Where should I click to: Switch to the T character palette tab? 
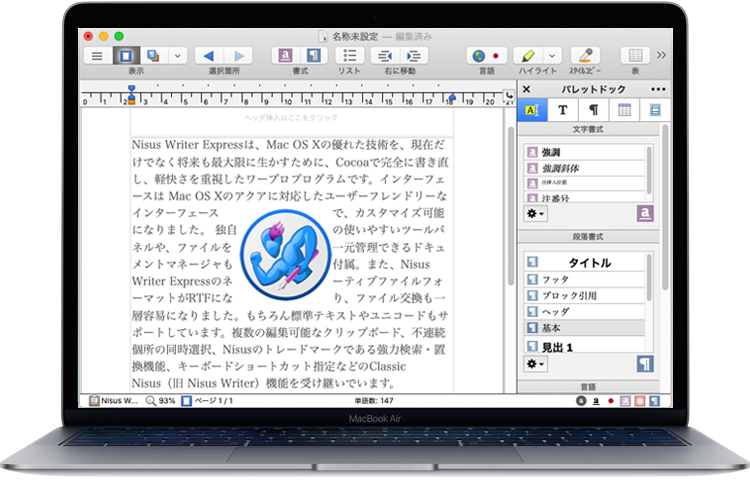coord(563,110)
